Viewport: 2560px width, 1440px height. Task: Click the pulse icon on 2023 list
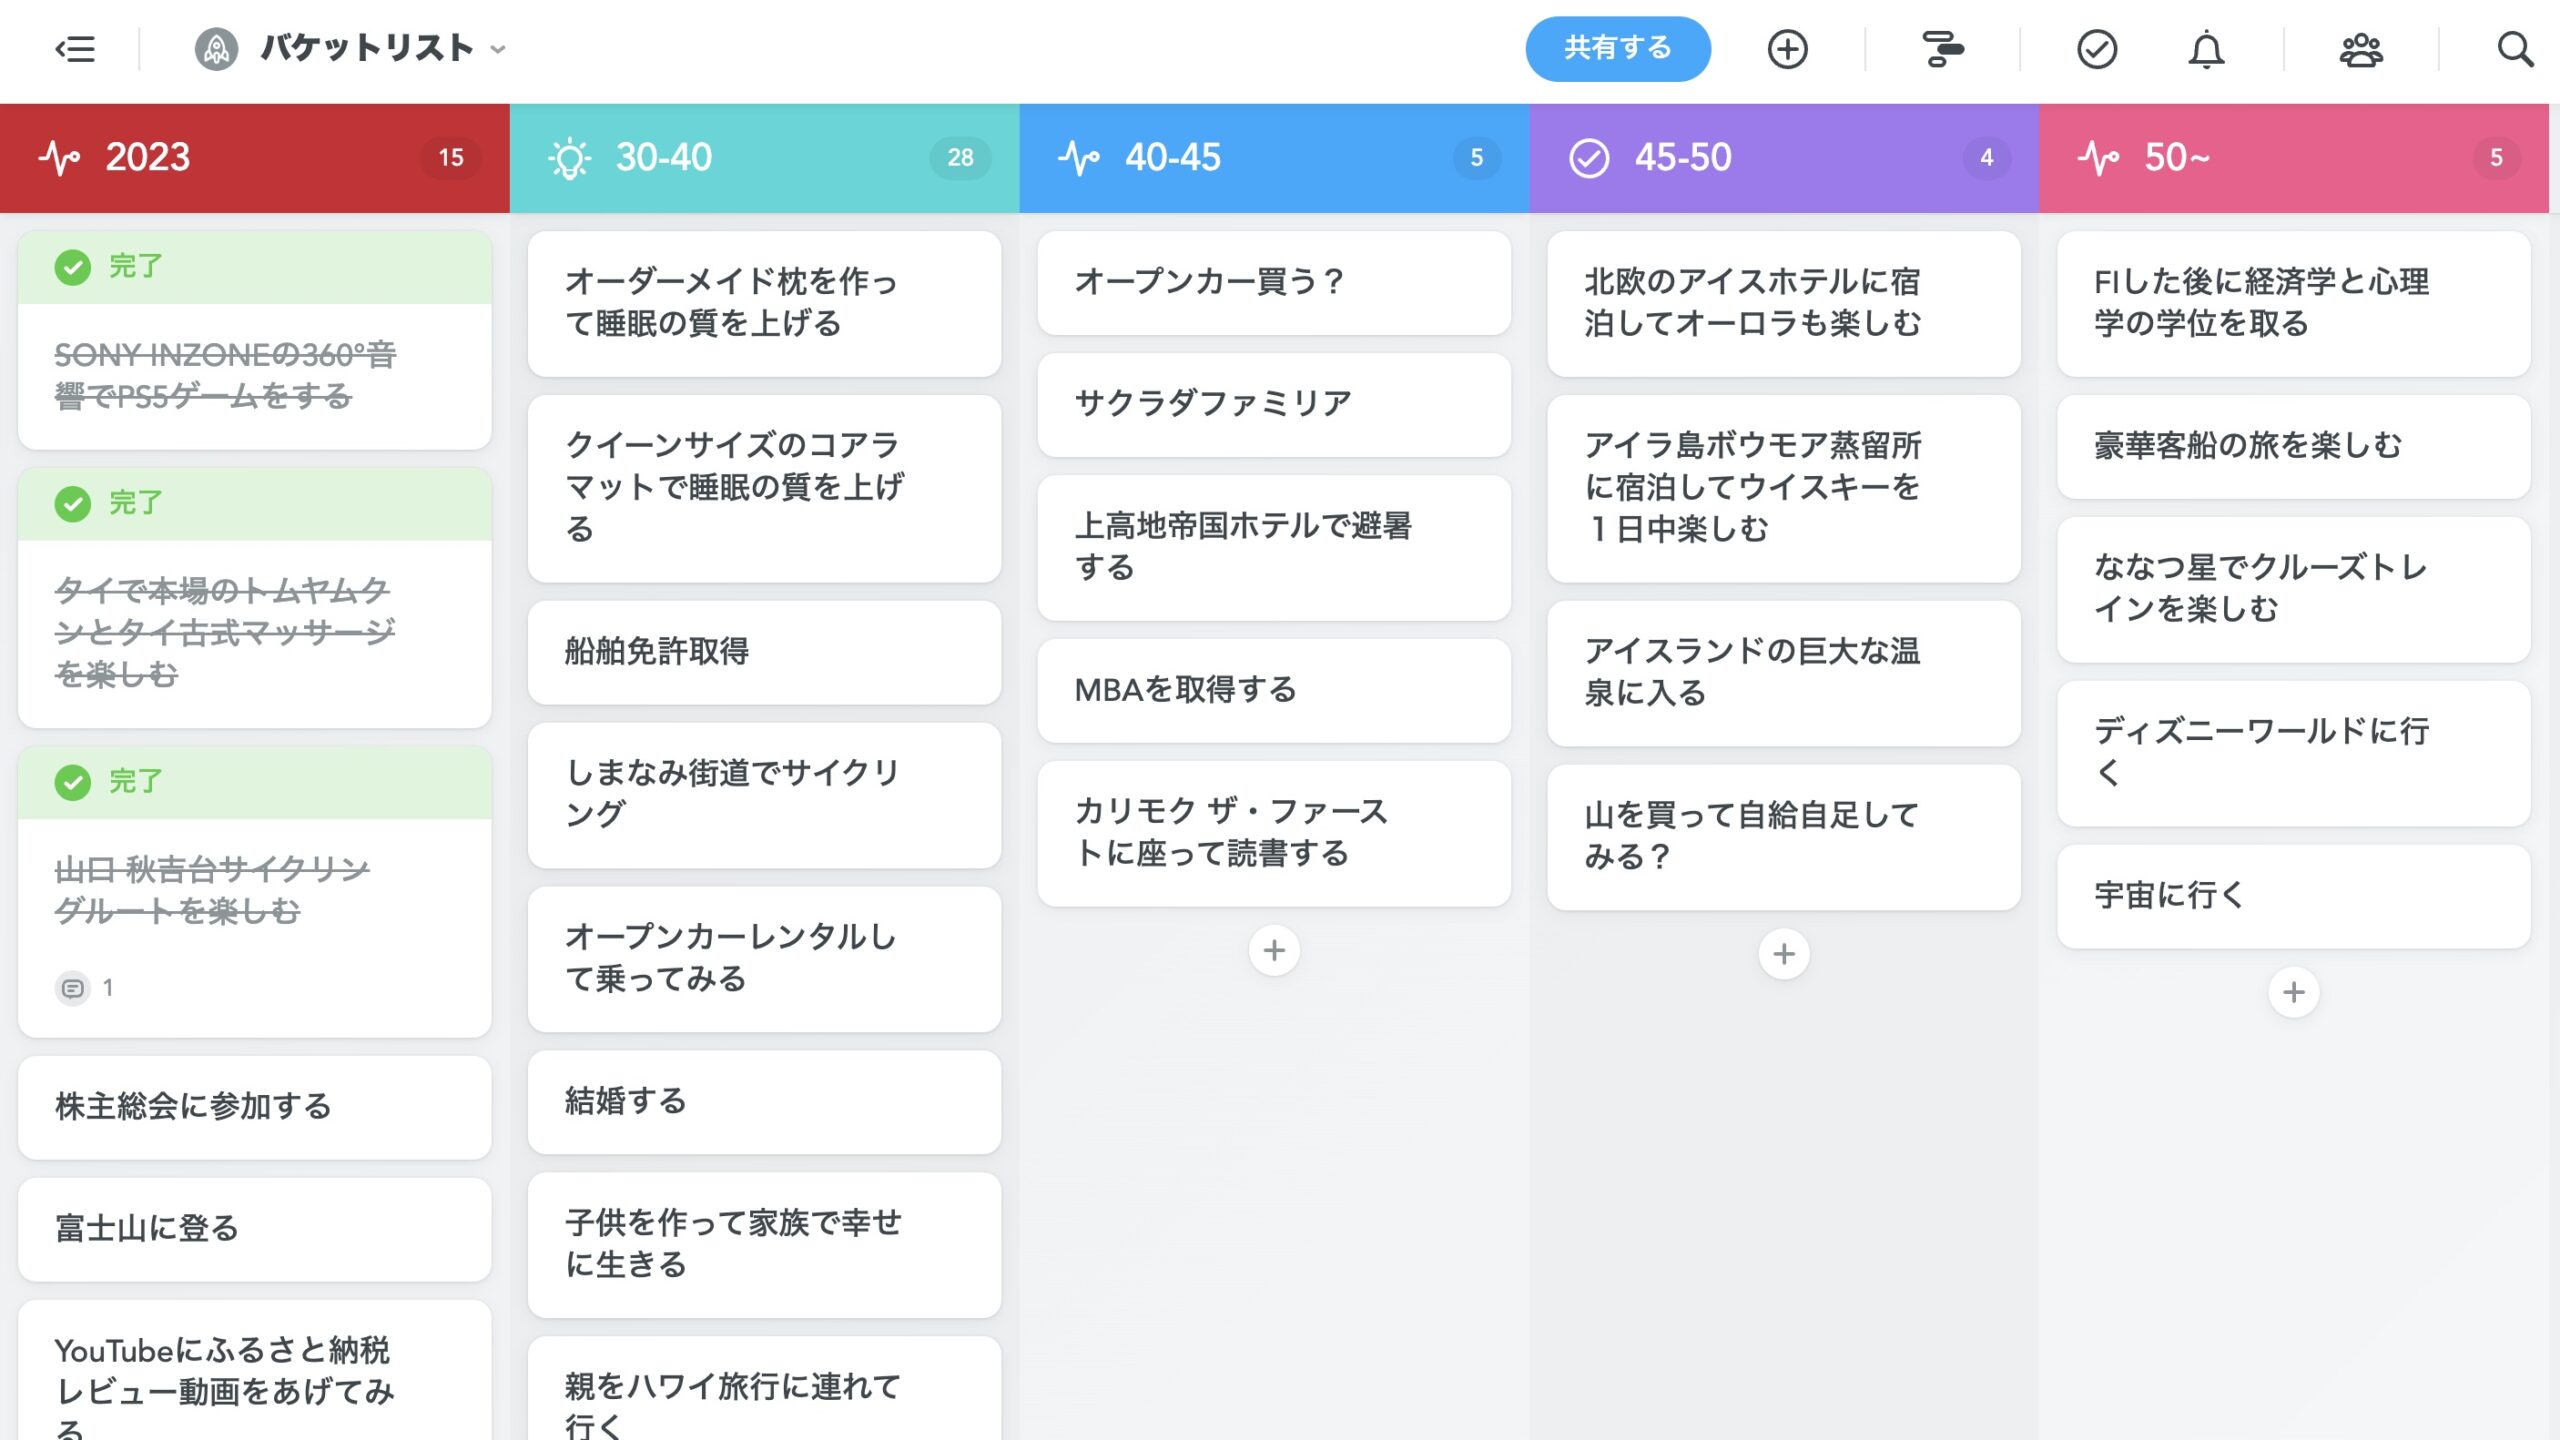tap(59, 157)
